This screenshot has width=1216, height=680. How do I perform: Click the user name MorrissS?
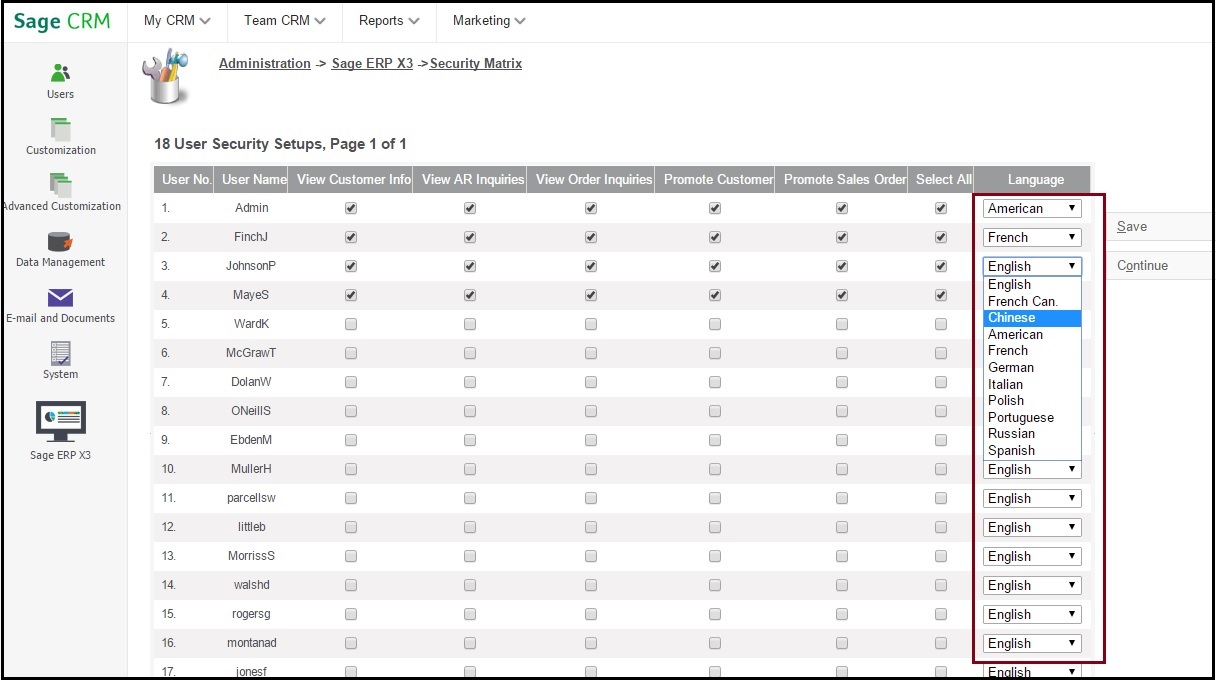[251, 556]
